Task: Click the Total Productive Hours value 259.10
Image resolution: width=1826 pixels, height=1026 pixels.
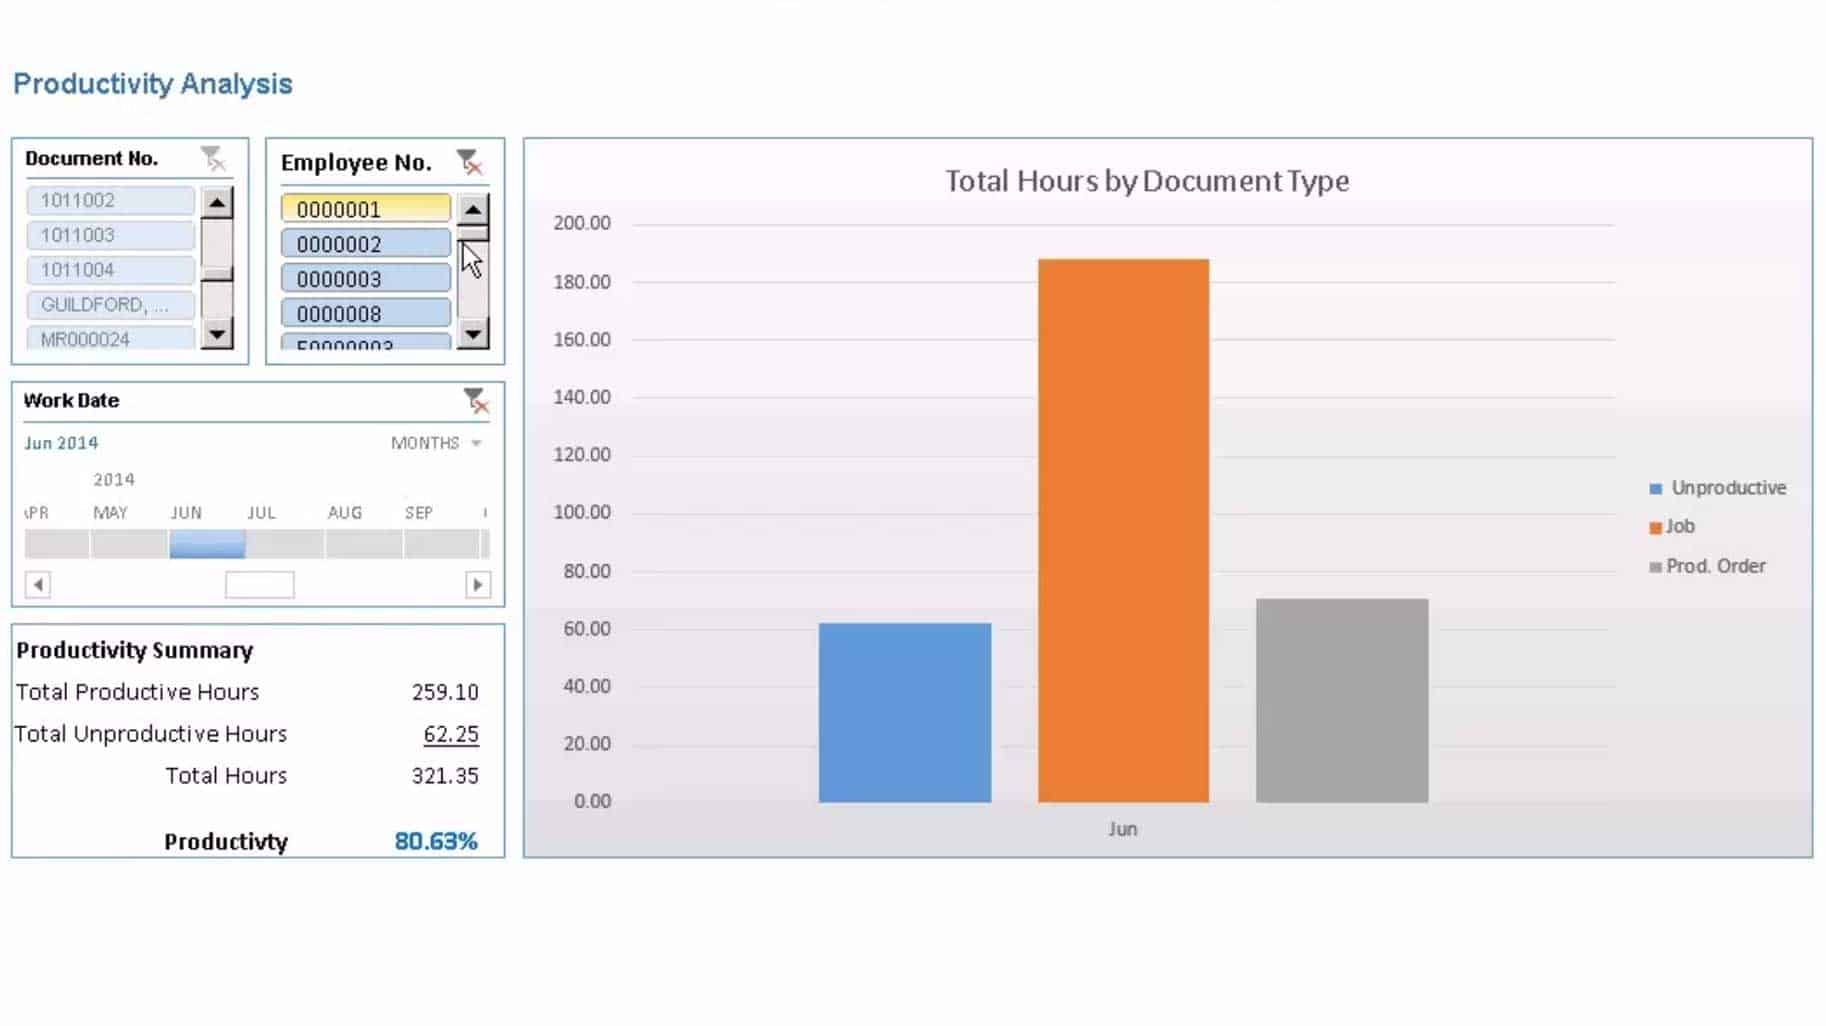Action: coord(445,692)
